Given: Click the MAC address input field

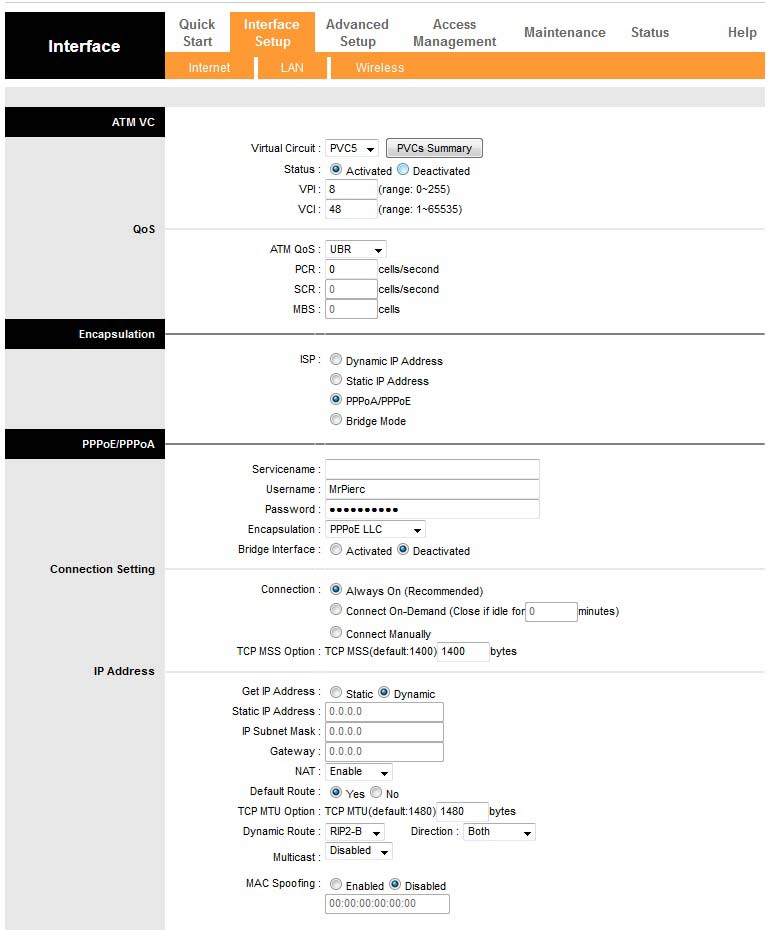Looking at the screenshot, I should [387, 904].
